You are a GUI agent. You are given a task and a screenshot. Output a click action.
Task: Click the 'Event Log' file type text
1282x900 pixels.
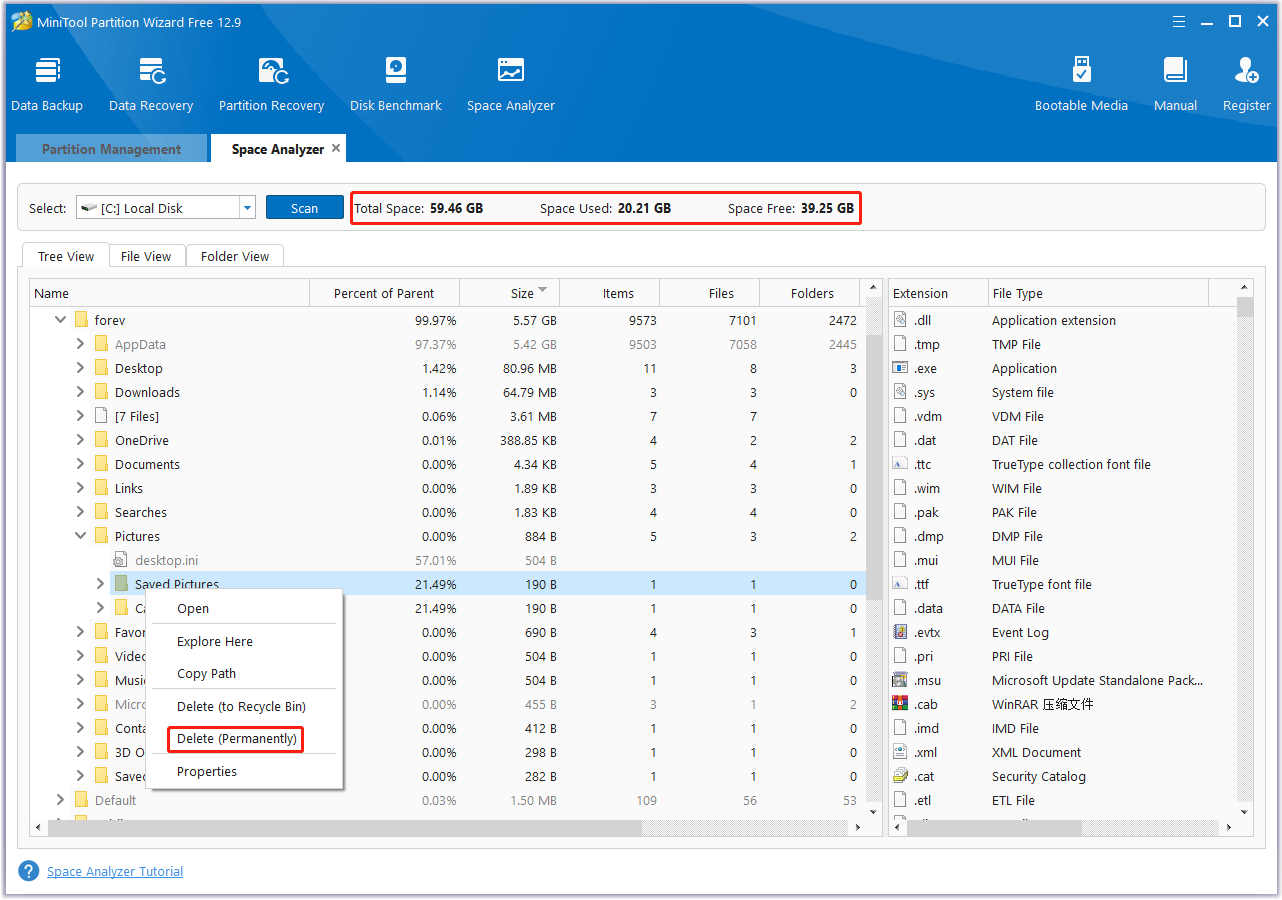tap(1021, 632)
